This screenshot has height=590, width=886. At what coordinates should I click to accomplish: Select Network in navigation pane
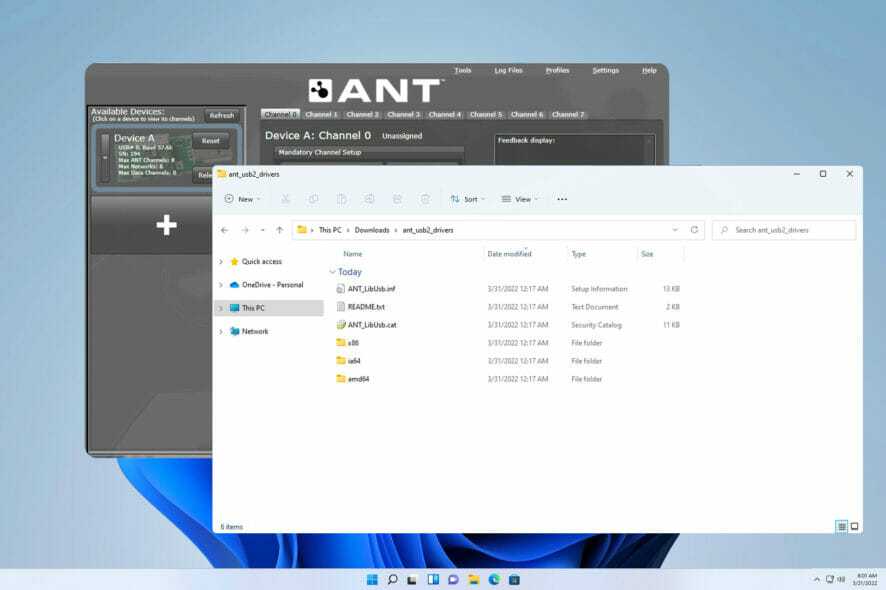point(255,332)
